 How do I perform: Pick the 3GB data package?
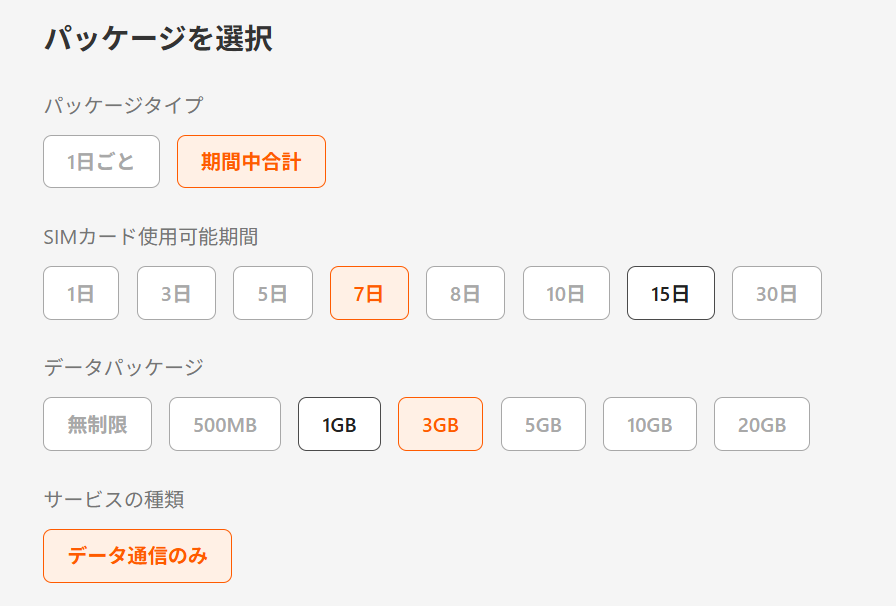tap(440, 424)
